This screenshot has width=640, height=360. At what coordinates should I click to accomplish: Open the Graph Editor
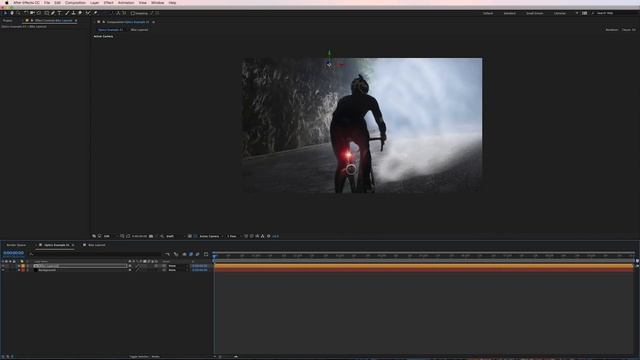206,254
